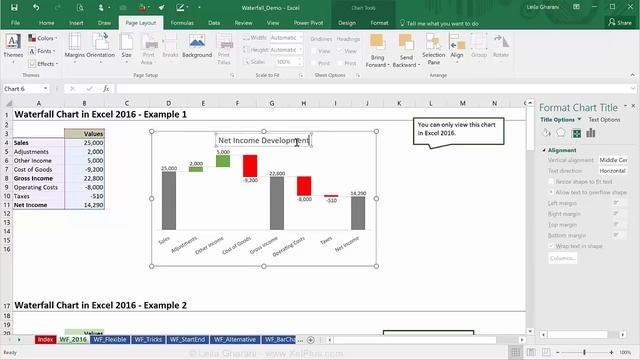The width and height of the screenshot is (640, 360).
Task: Open the Group objects menu
Action: coord(479,48)
